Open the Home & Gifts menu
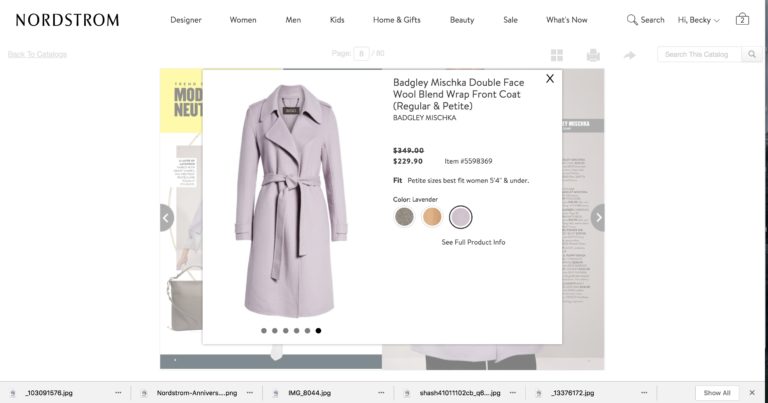768x403 pixels. coord(397,20)
